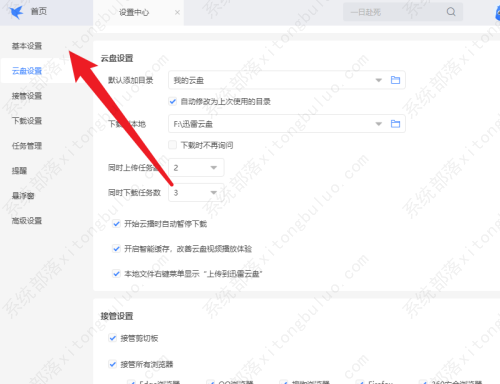The width and height of the screenshot is (500, 384).
Task: Check 下载时不再询问
Action: click(x=172, y=145)
